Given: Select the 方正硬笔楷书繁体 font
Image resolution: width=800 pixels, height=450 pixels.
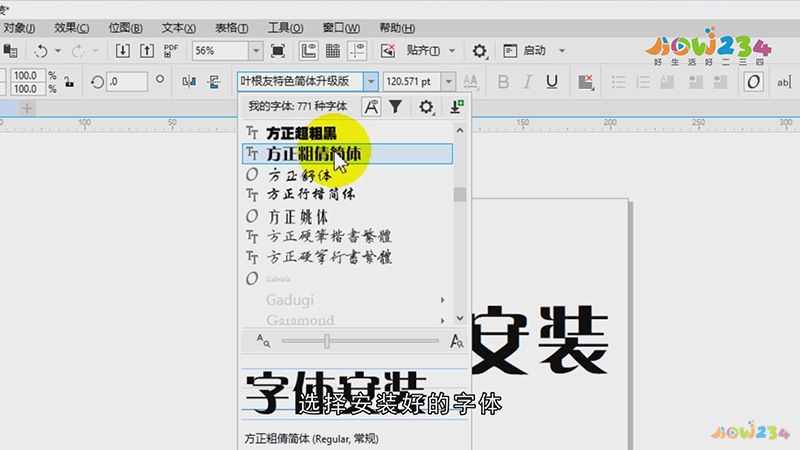Looking at the screenshot, I should (347, 236).
